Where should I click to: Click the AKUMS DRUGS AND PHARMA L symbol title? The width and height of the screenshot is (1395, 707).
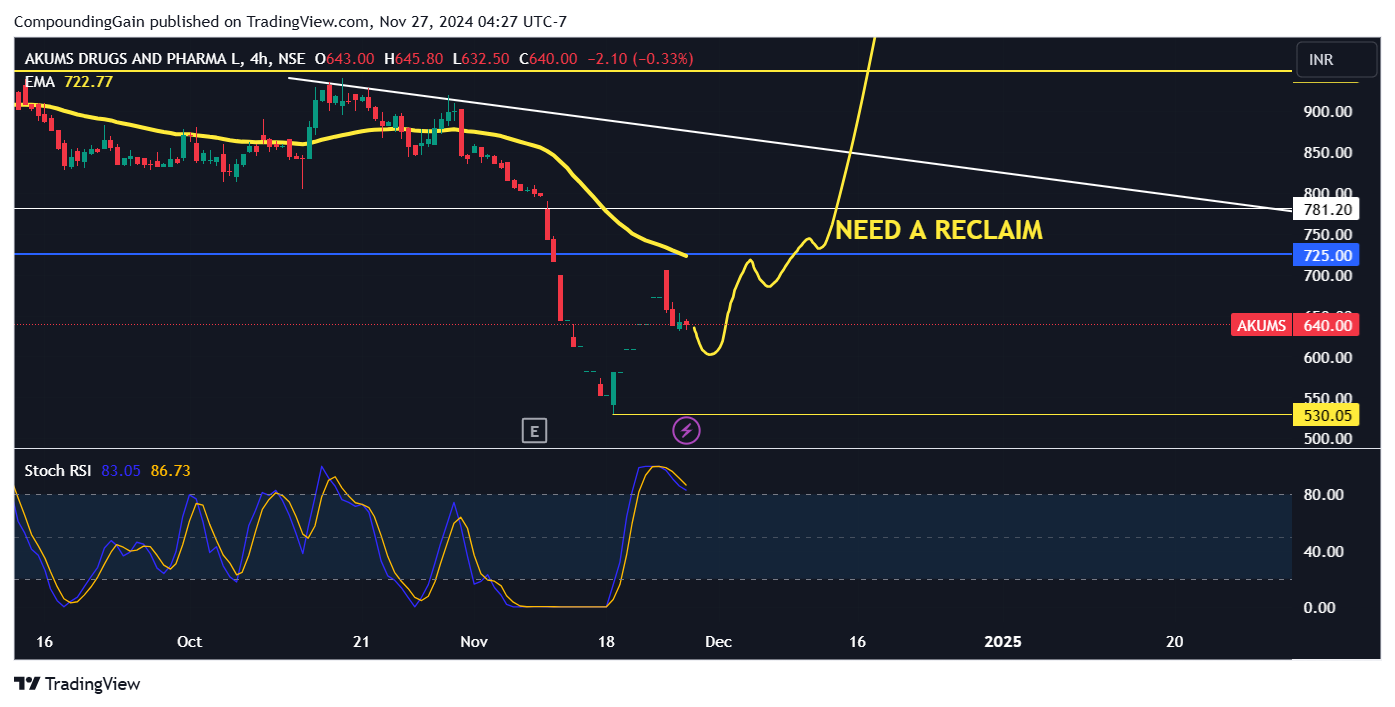coord(133,59)
